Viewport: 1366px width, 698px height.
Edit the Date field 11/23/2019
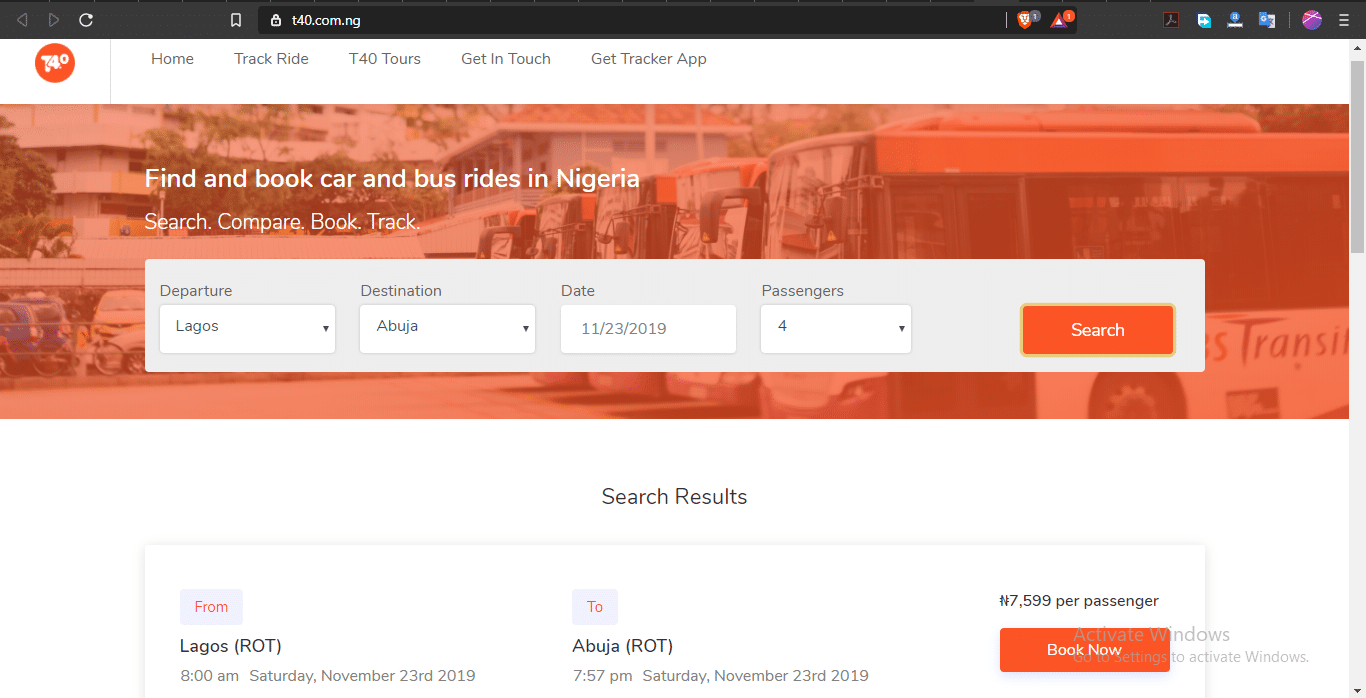coord(648,329)
